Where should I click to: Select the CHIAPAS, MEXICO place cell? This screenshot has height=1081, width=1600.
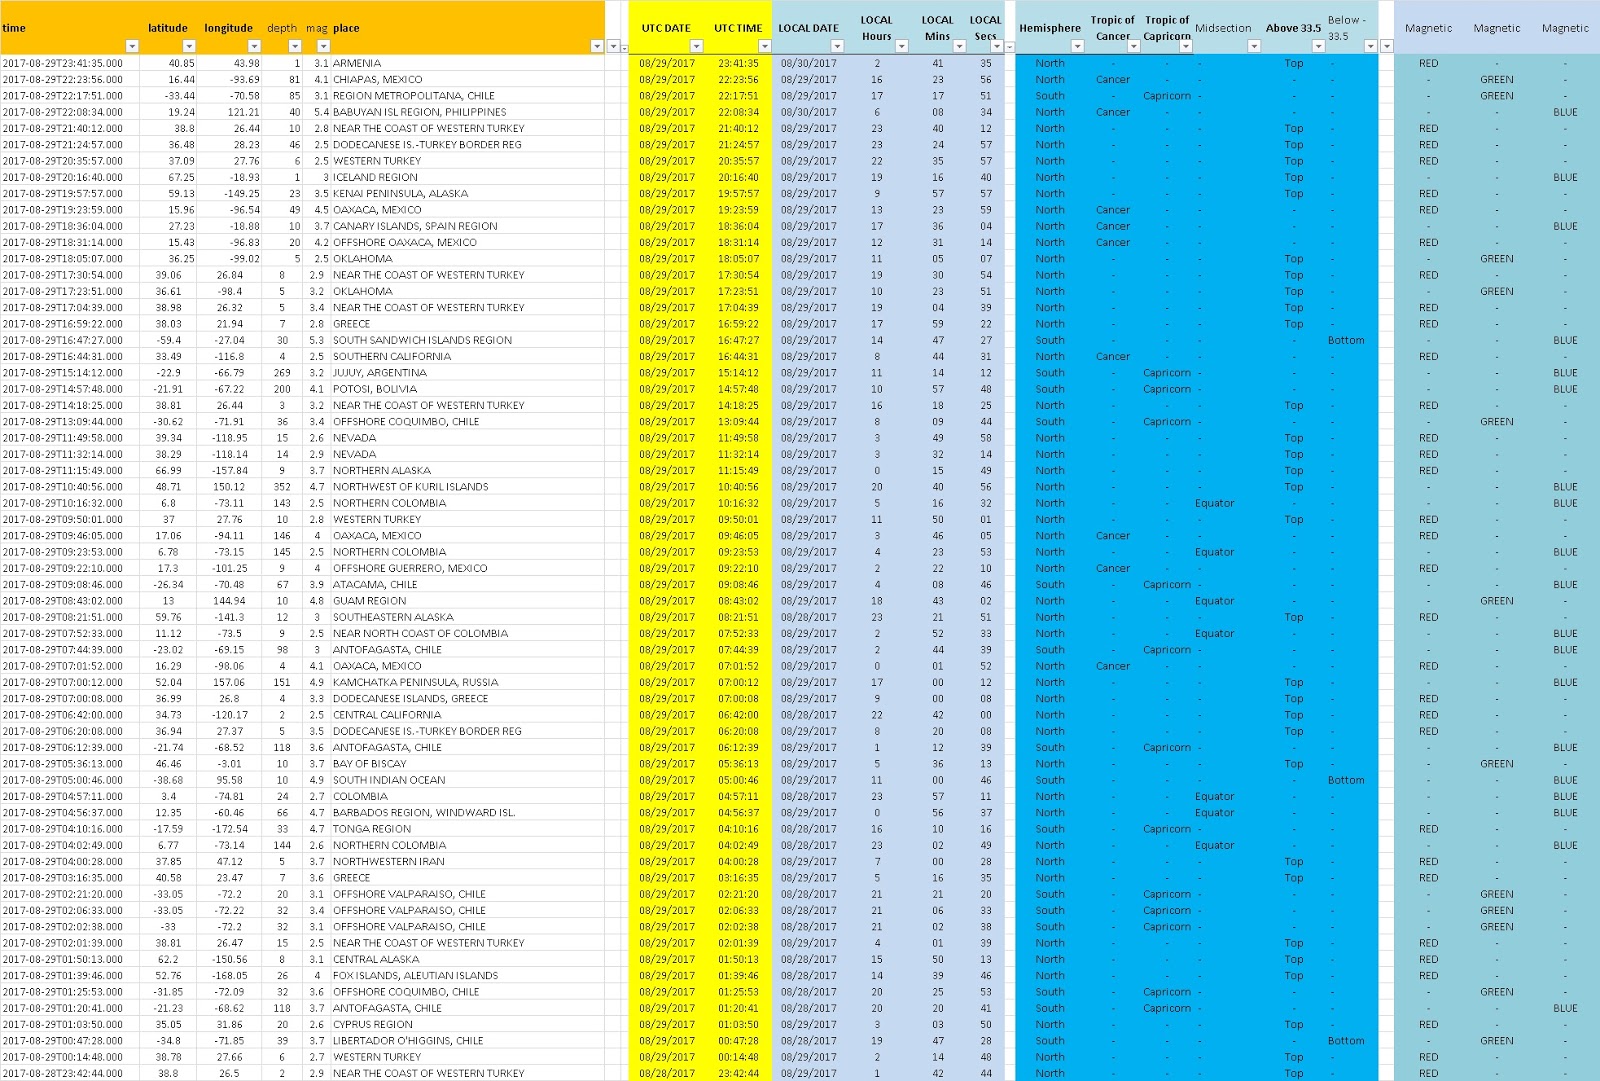pyautogui.click(x=467, y=80)
